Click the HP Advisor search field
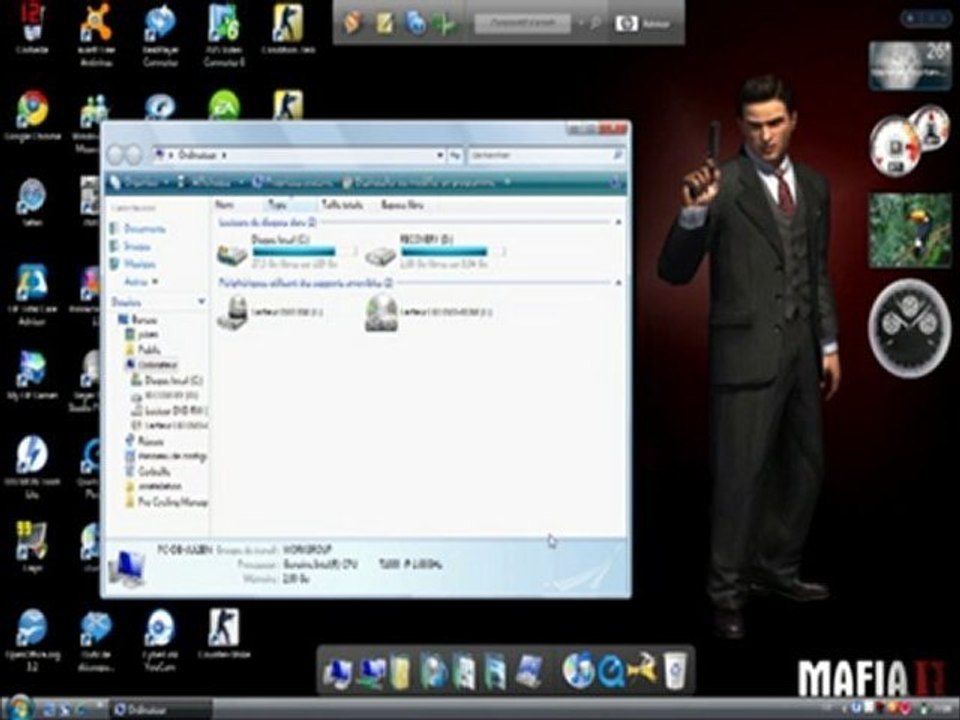This screenshot has height=720, width=960. [x=523, y=24]
